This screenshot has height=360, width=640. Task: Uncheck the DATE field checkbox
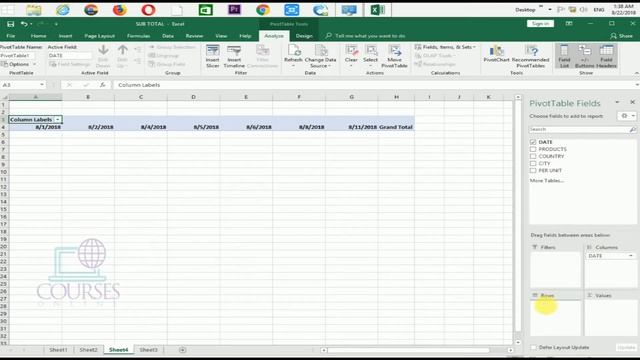tap(533, 142)
